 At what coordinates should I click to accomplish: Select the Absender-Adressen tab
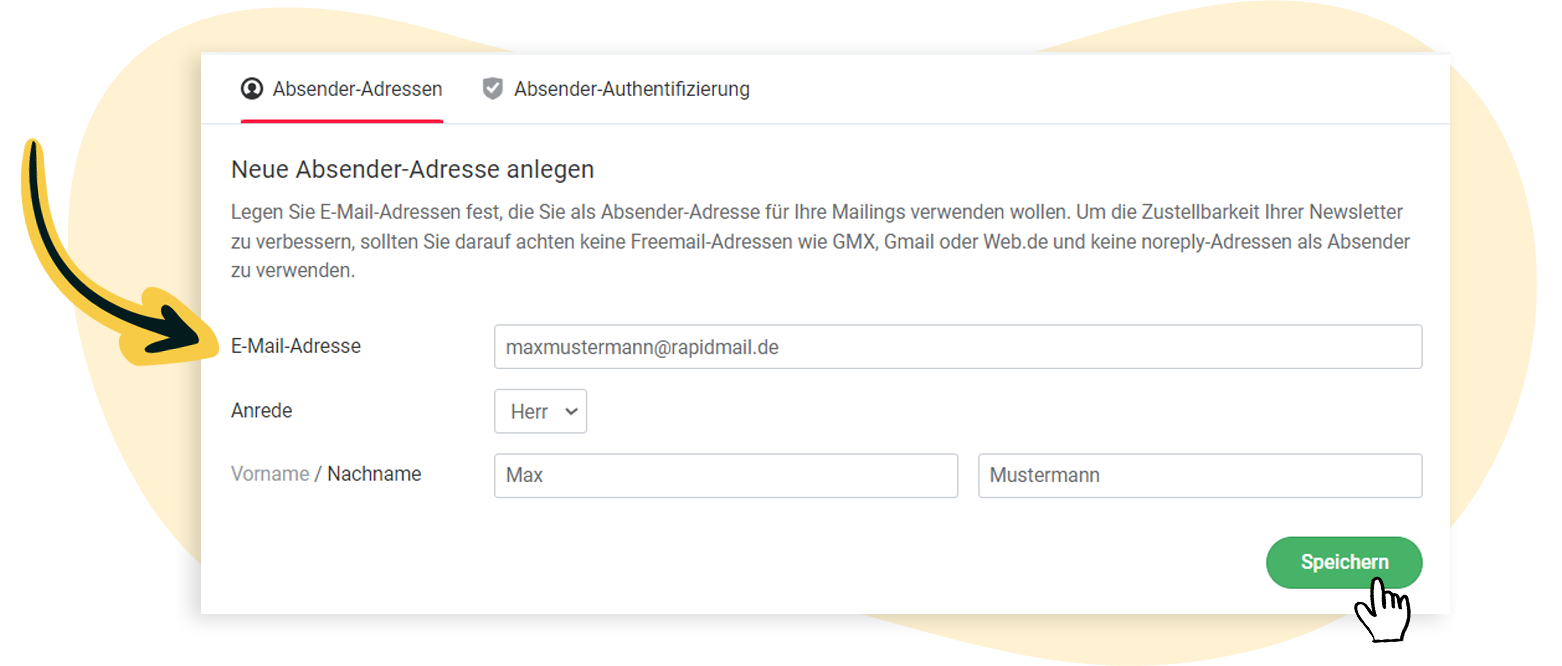tap(342, 88)
